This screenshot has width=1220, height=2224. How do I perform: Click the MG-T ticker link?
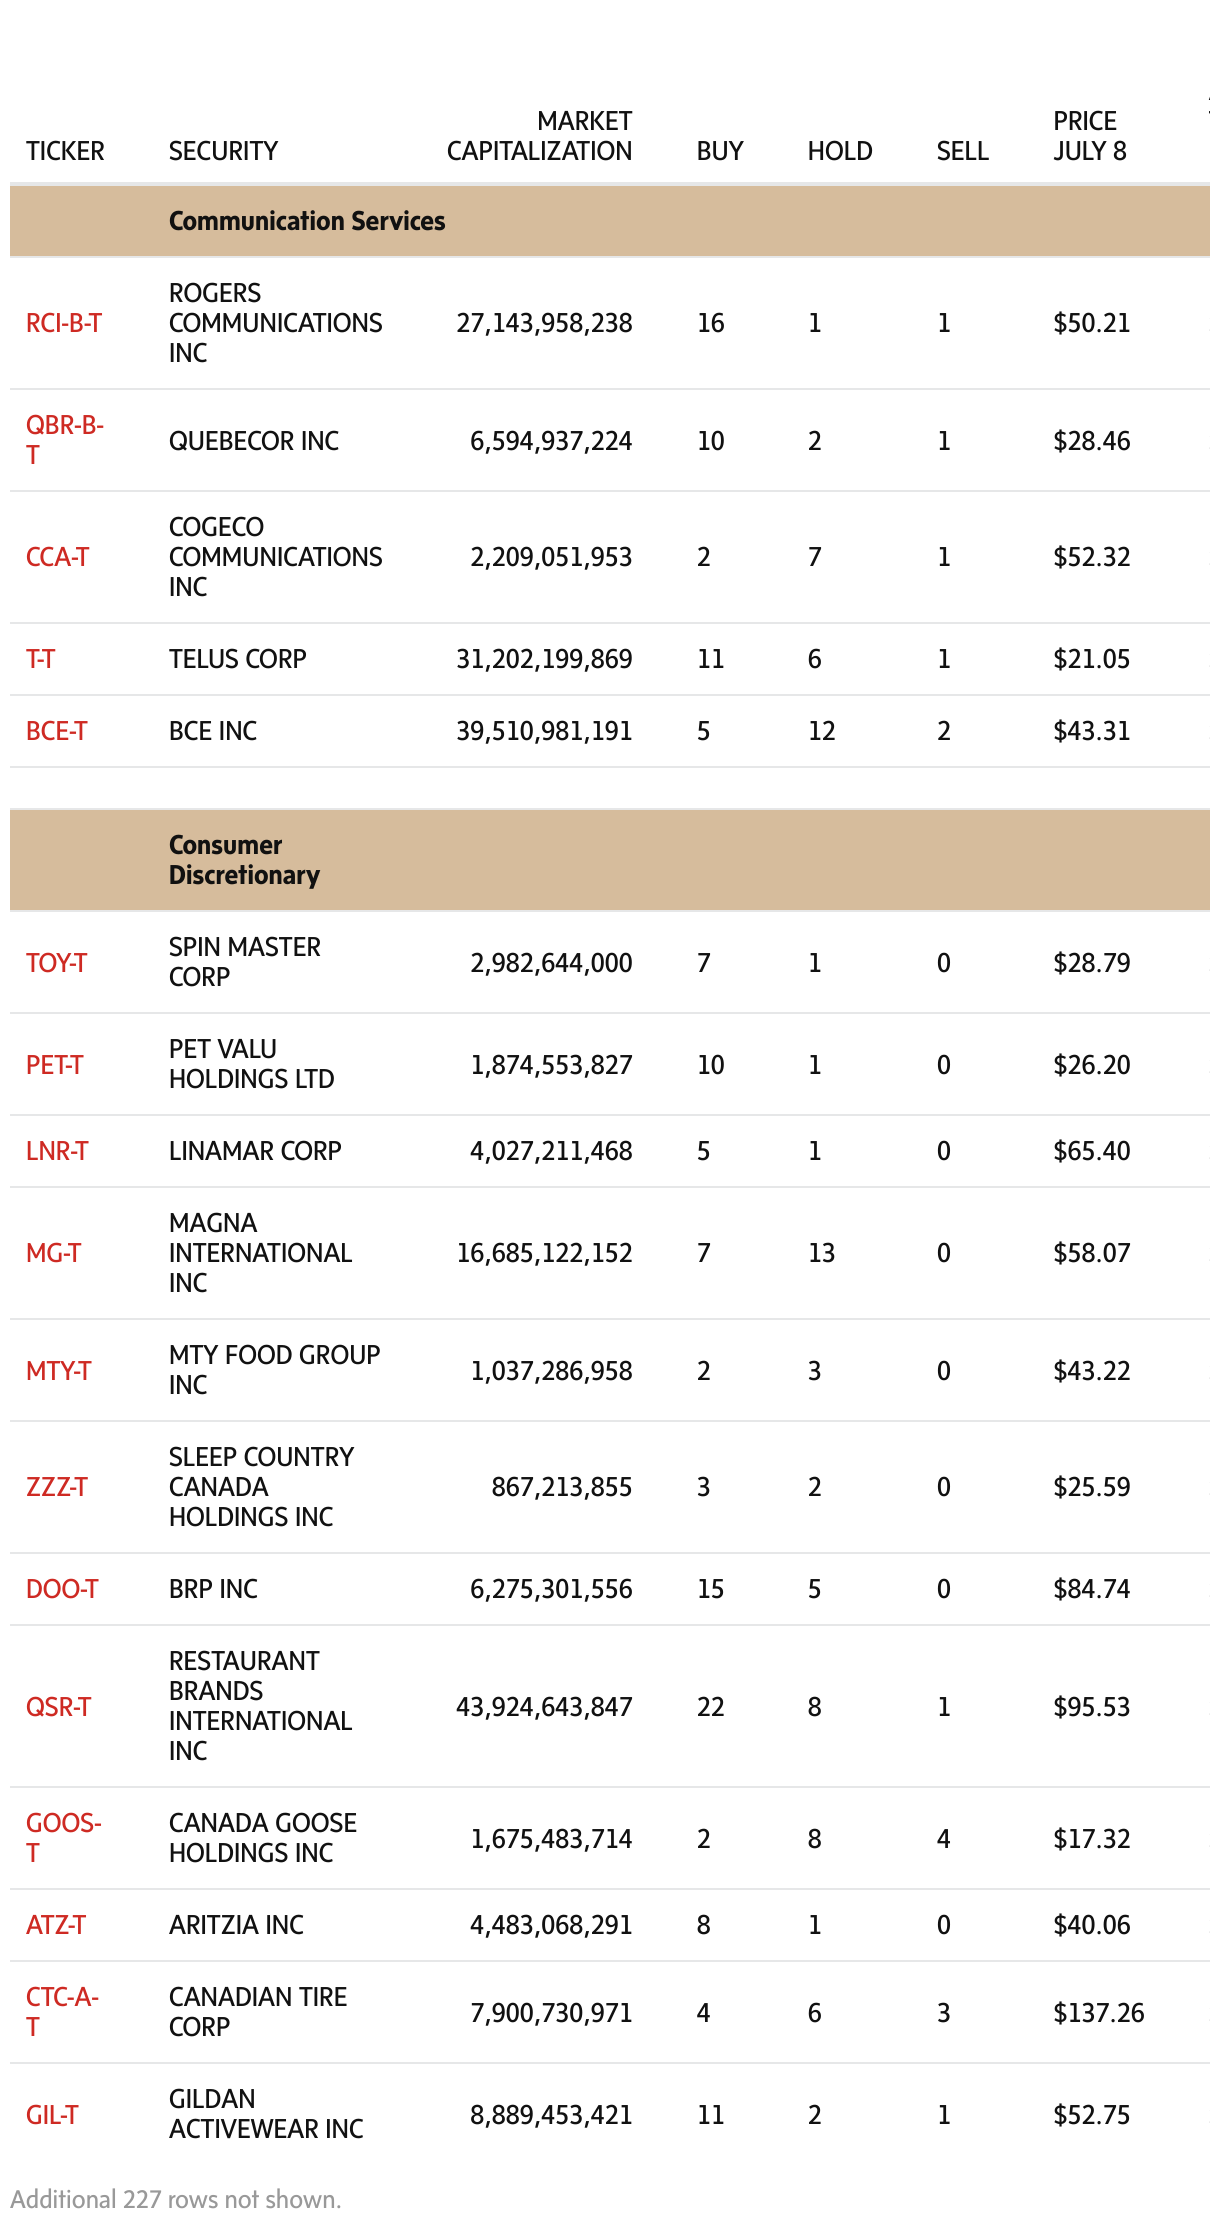(53, 1253)
